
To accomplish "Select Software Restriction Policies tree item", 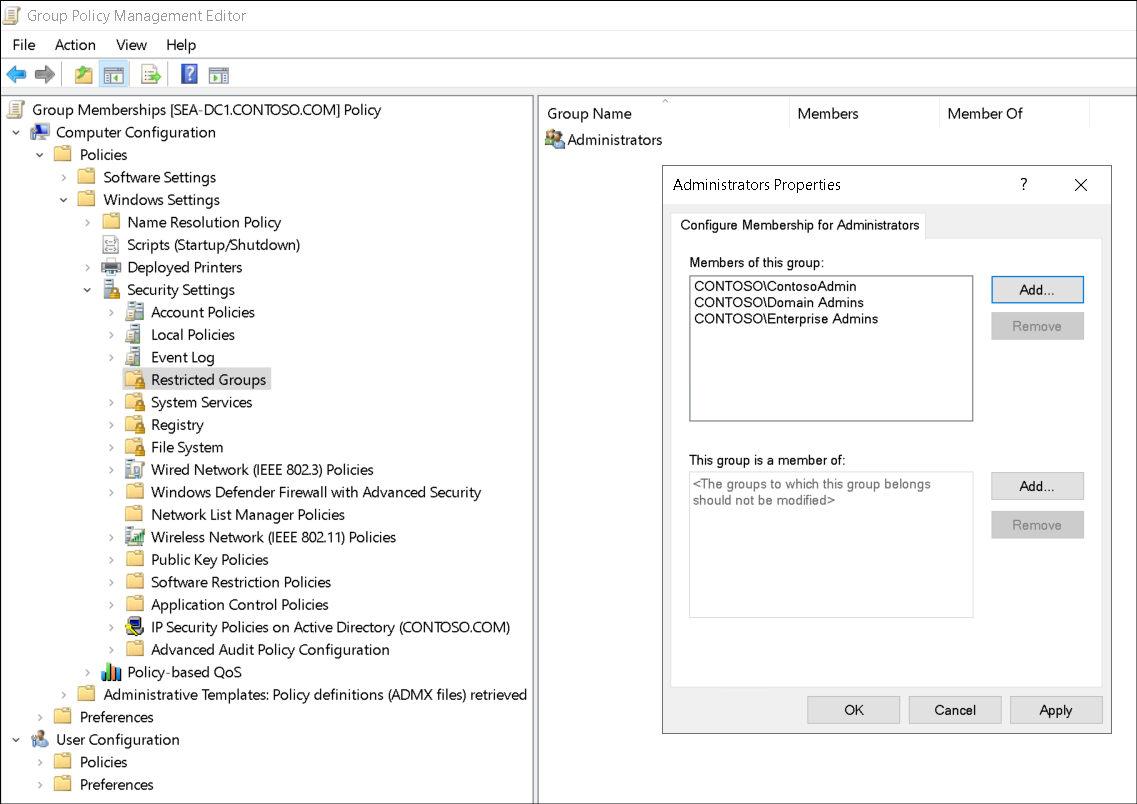I will click(241, 581).
